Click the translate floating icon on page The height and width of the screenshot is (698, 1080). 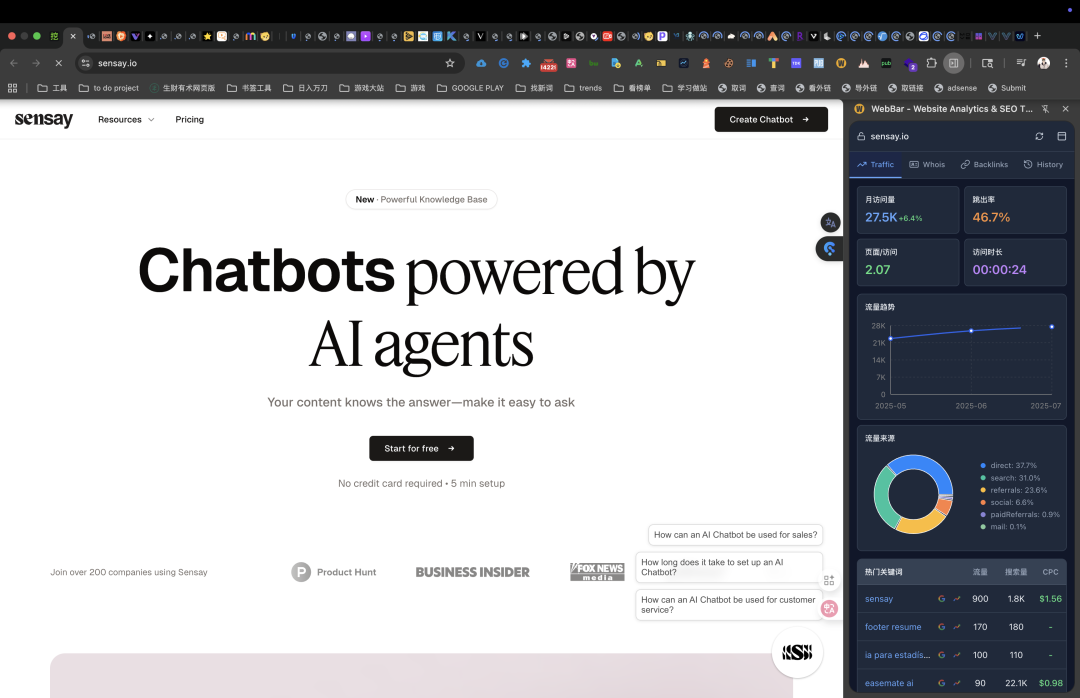point(830,223)
